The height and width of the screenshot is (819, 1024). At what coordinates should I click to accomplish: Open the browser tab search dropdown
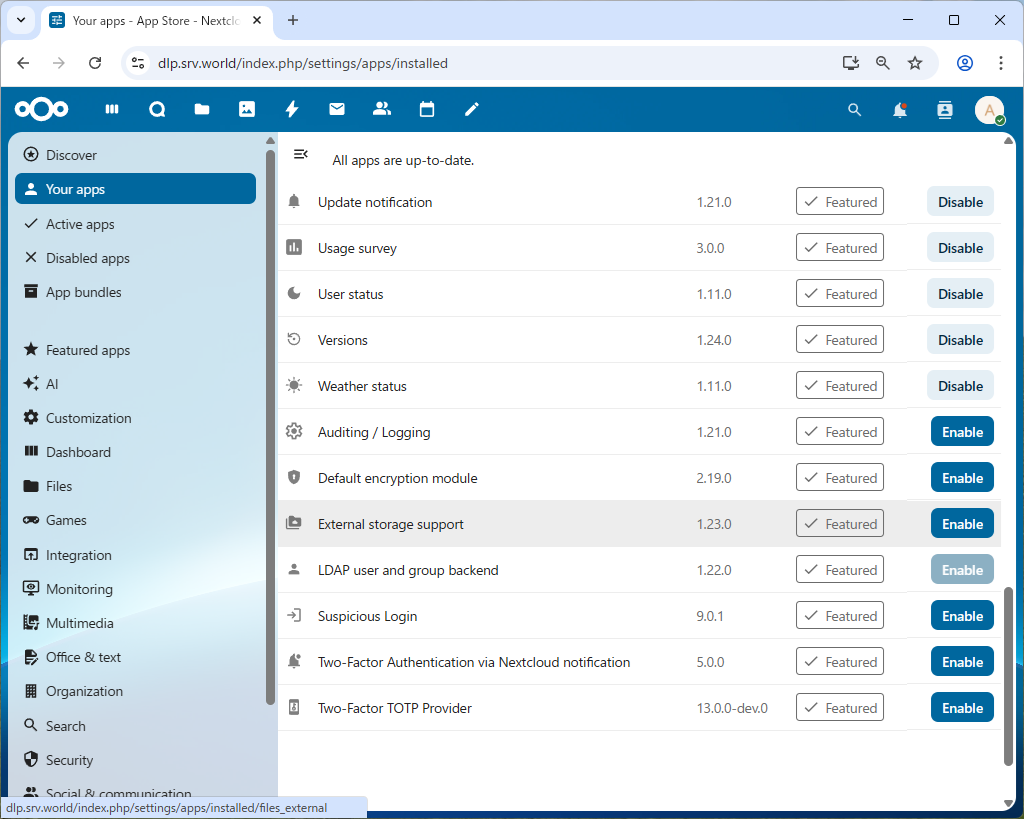tap(20, 20)
